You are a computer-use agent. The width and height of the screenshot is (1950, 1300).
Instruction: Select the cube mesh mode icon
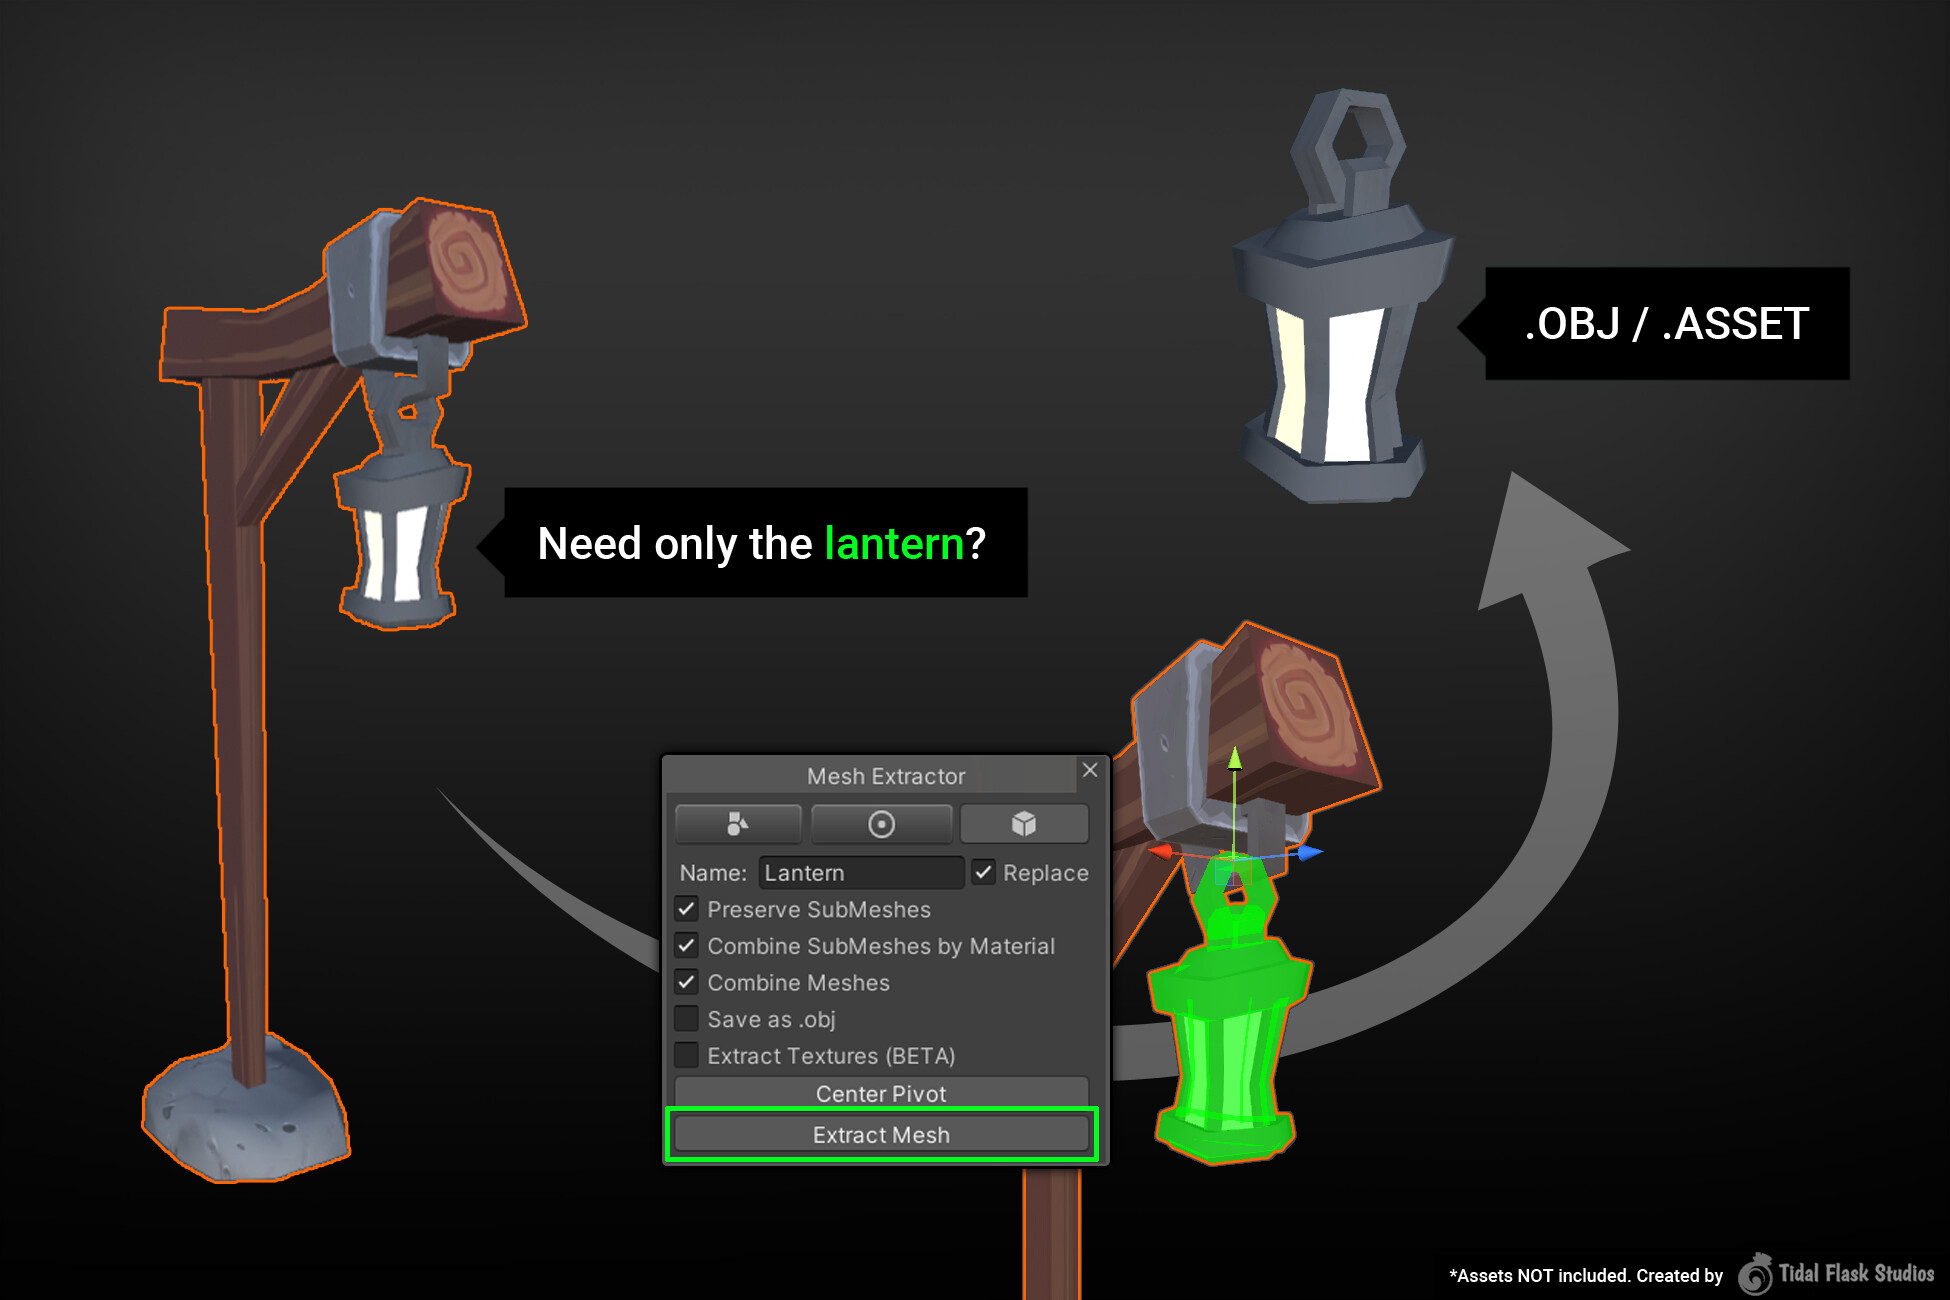pyautogui.click(x=1025, y=824)
